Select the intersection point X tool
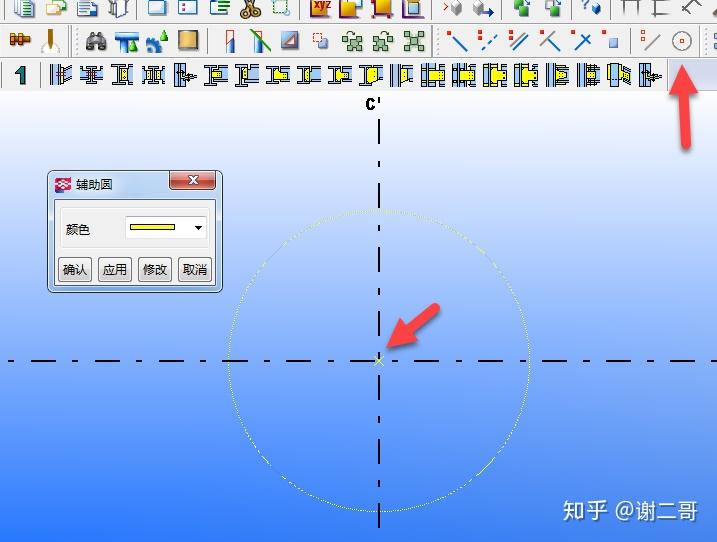The height and width of the screenshot is (542, 717). click(x=580, y=41)
